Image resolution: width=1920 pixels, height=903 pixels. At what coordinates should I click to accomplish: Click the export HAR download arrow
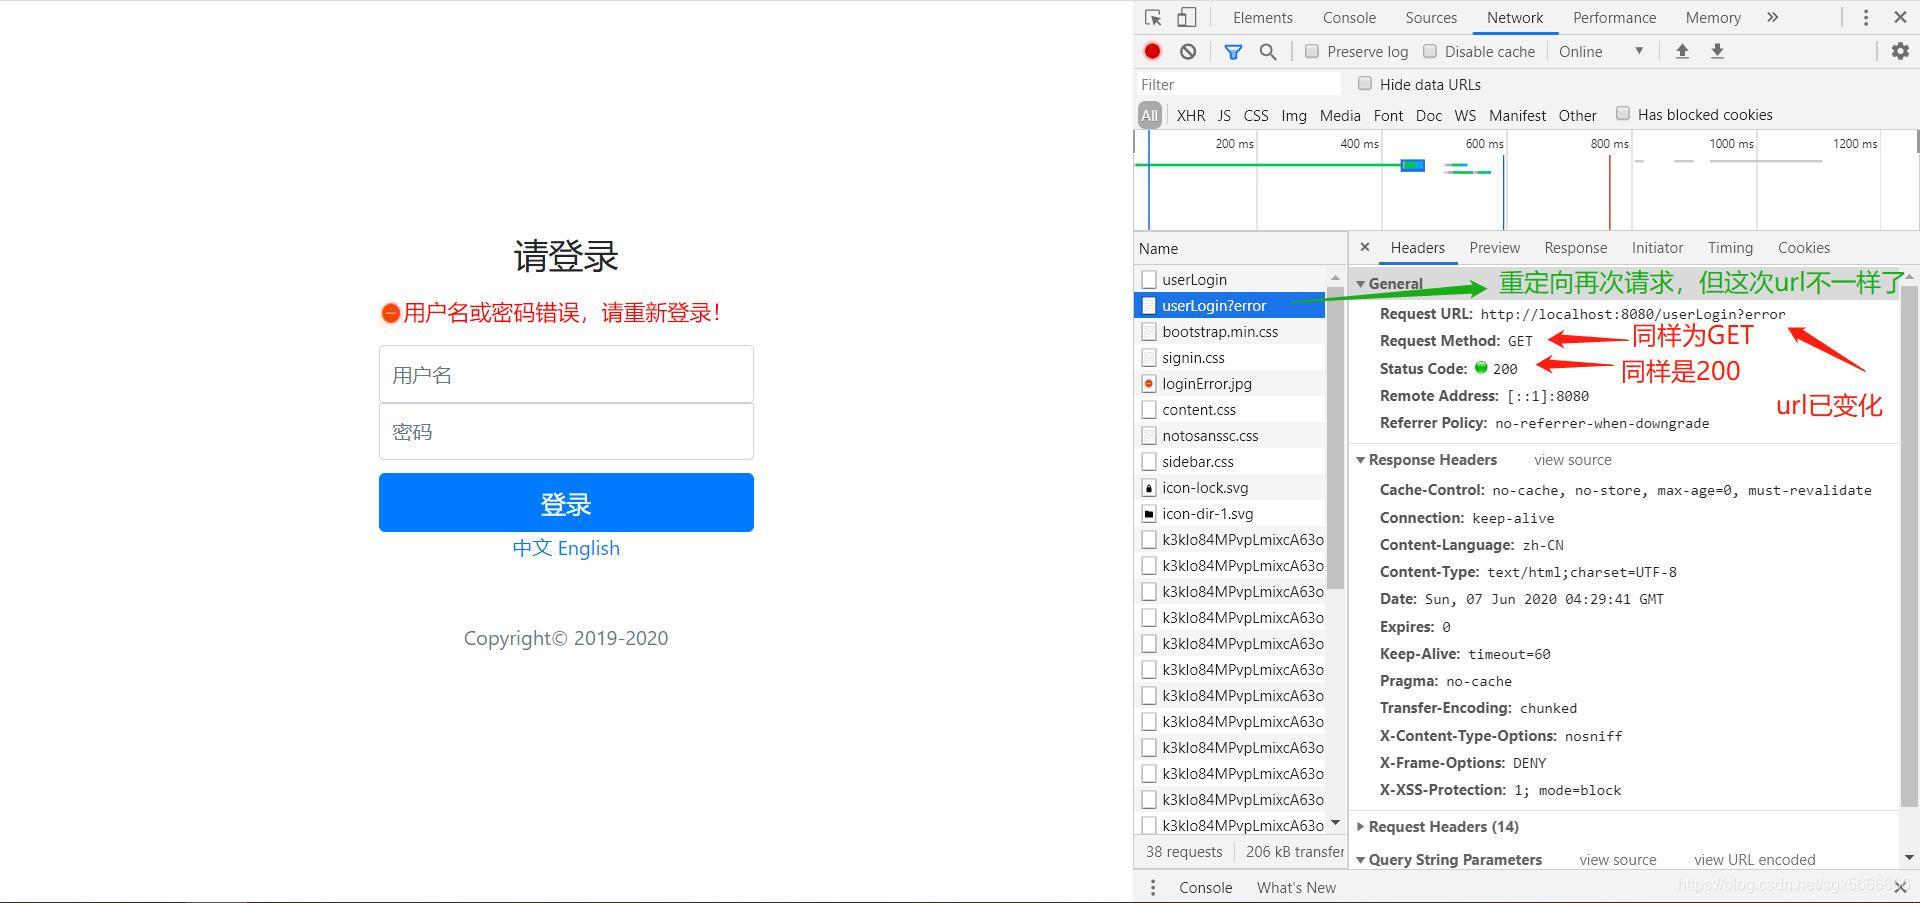pos(1717,51)
